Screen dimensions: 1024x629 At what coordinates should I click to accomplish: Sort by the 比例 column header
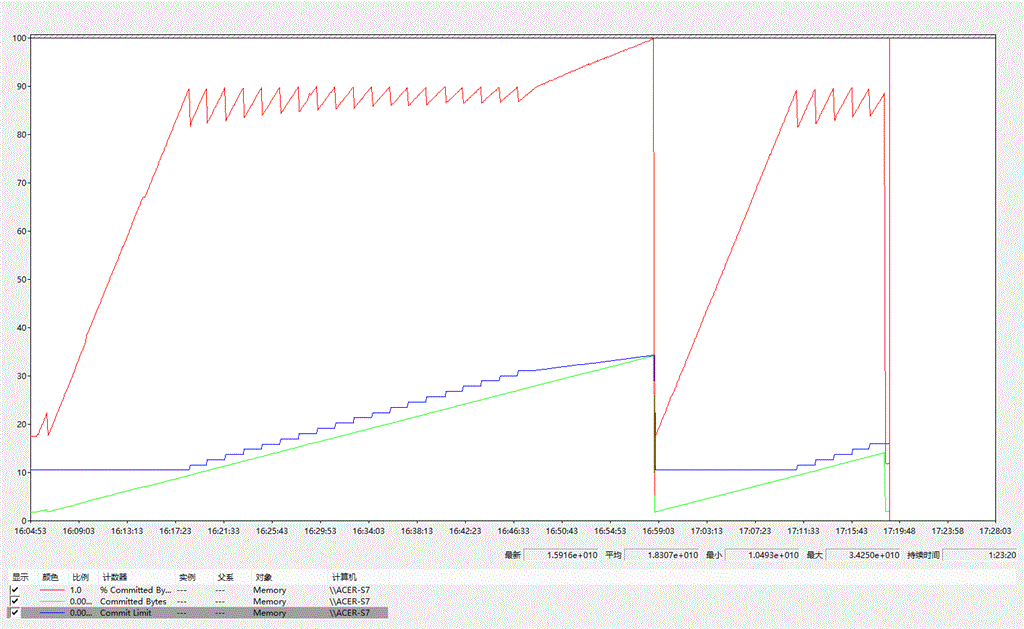(81, 577)
